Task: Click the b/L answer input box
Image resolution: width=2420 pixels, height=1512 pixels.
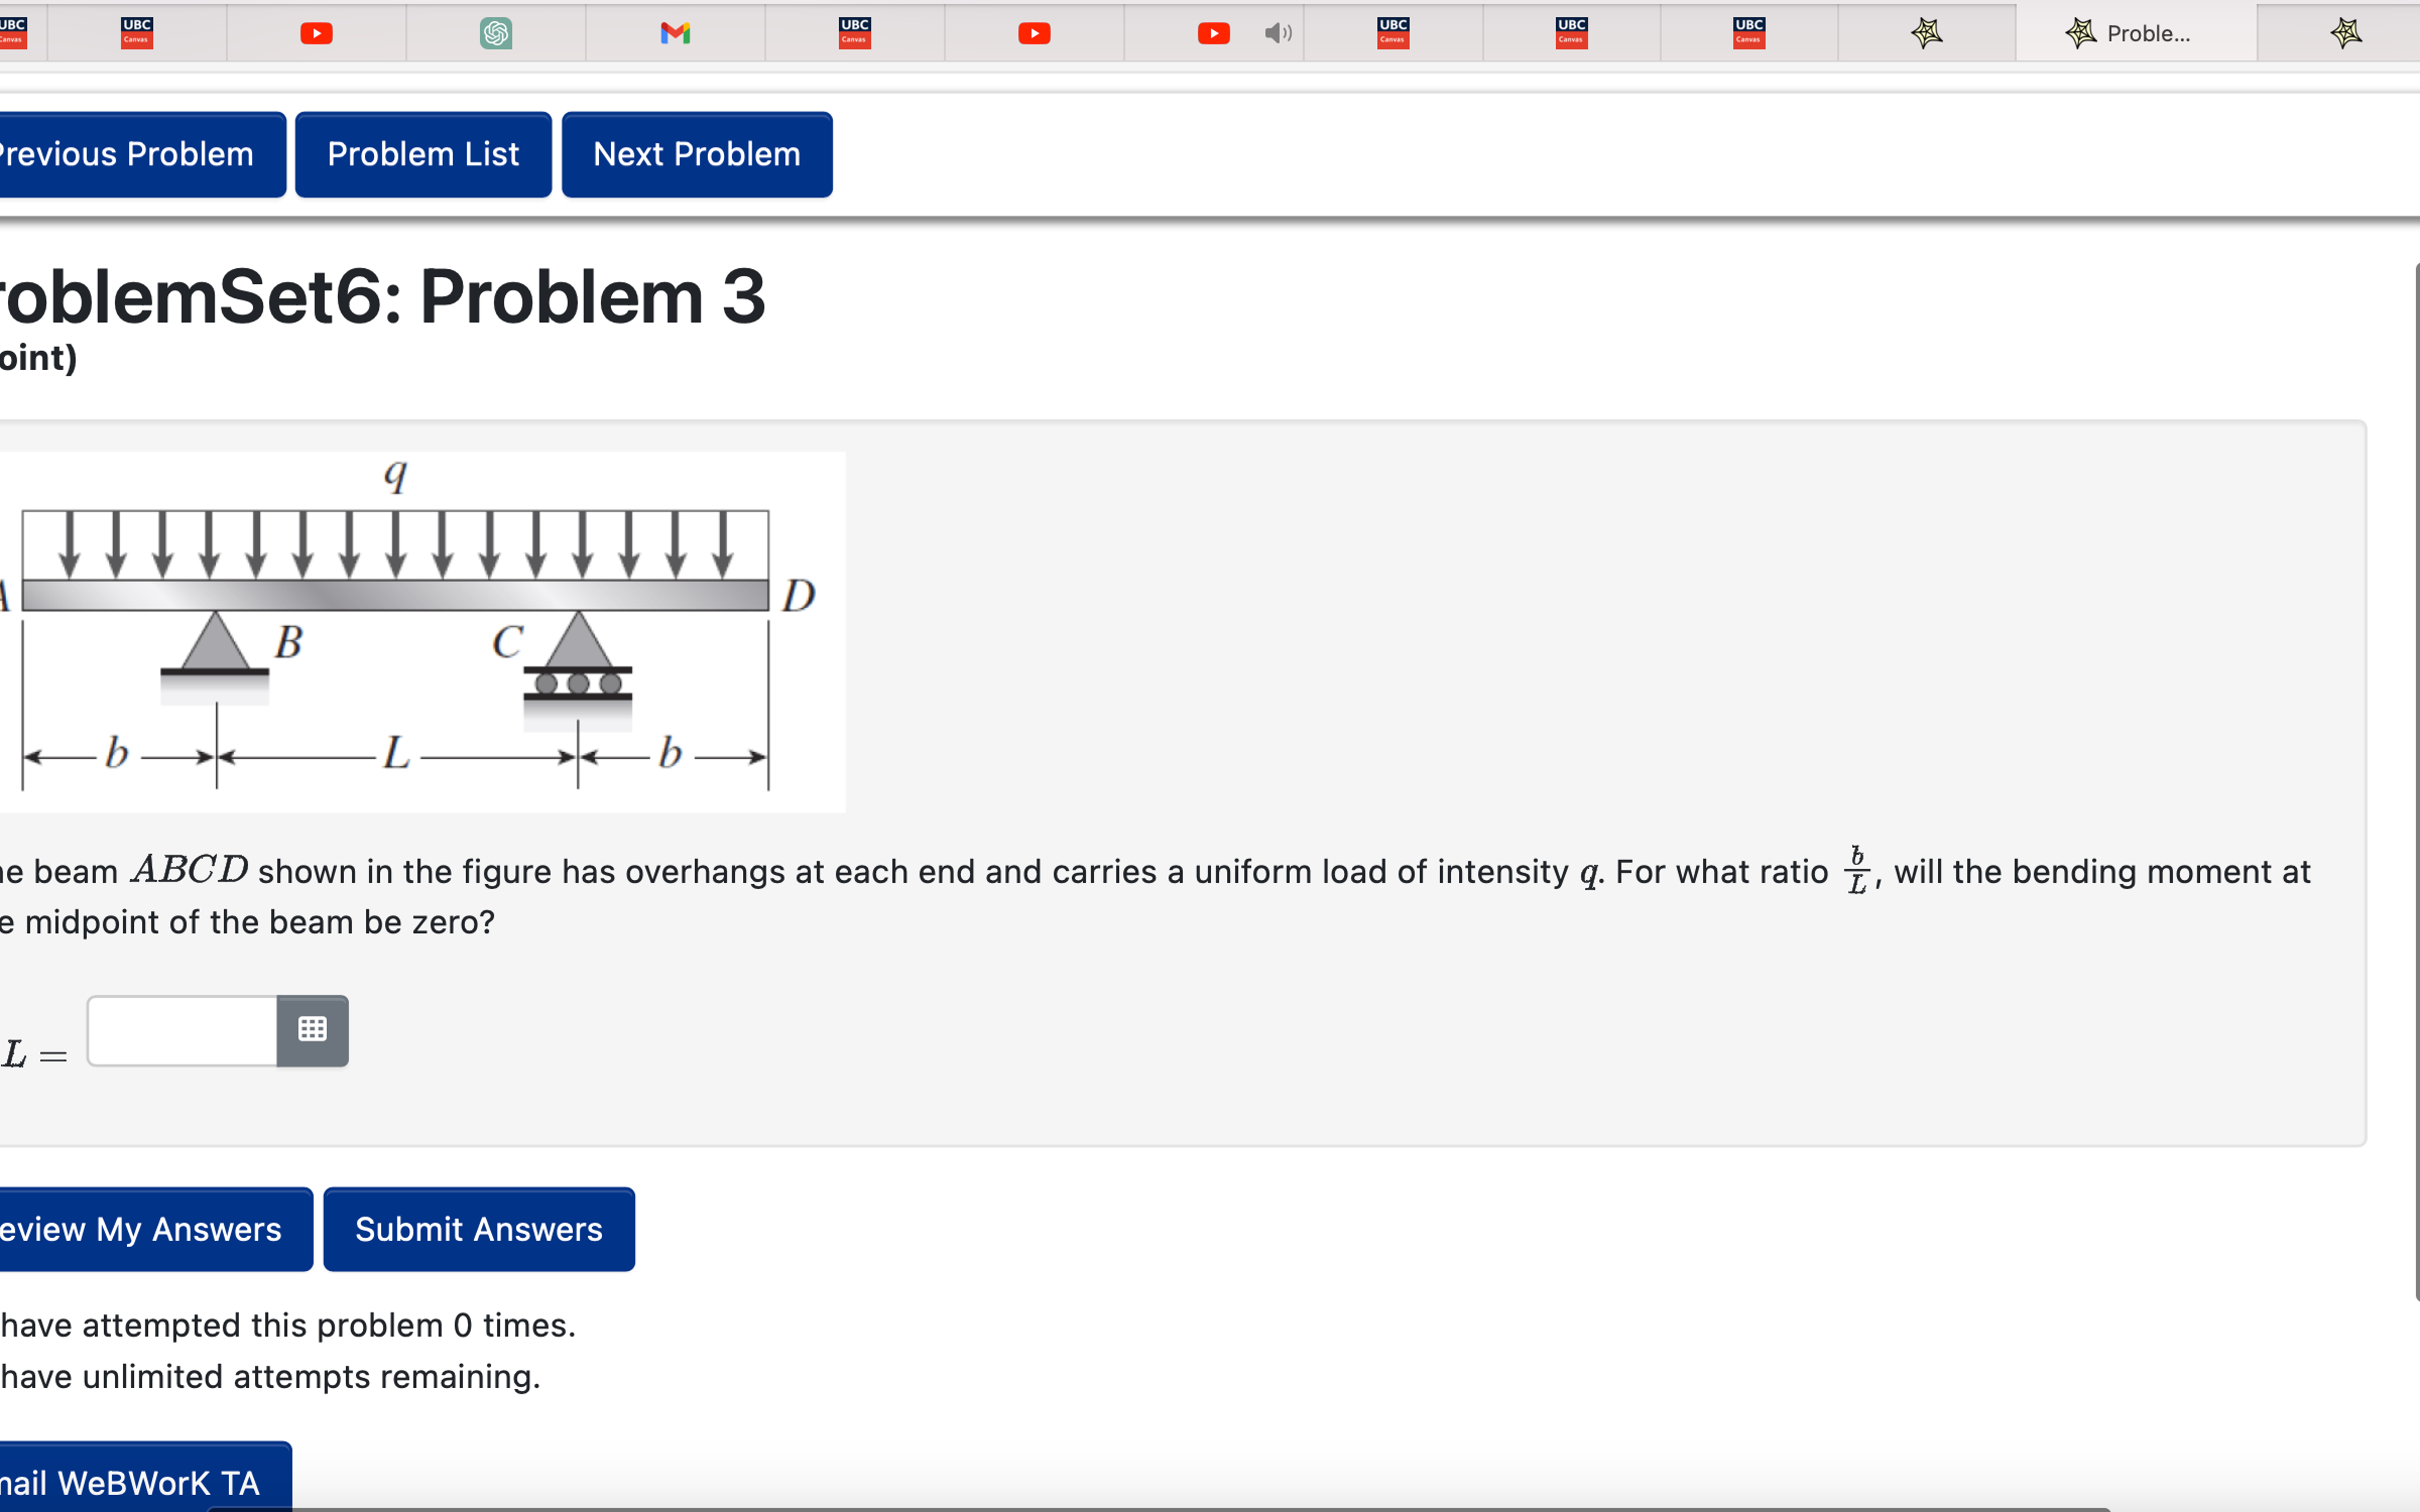Action: 180,1029
